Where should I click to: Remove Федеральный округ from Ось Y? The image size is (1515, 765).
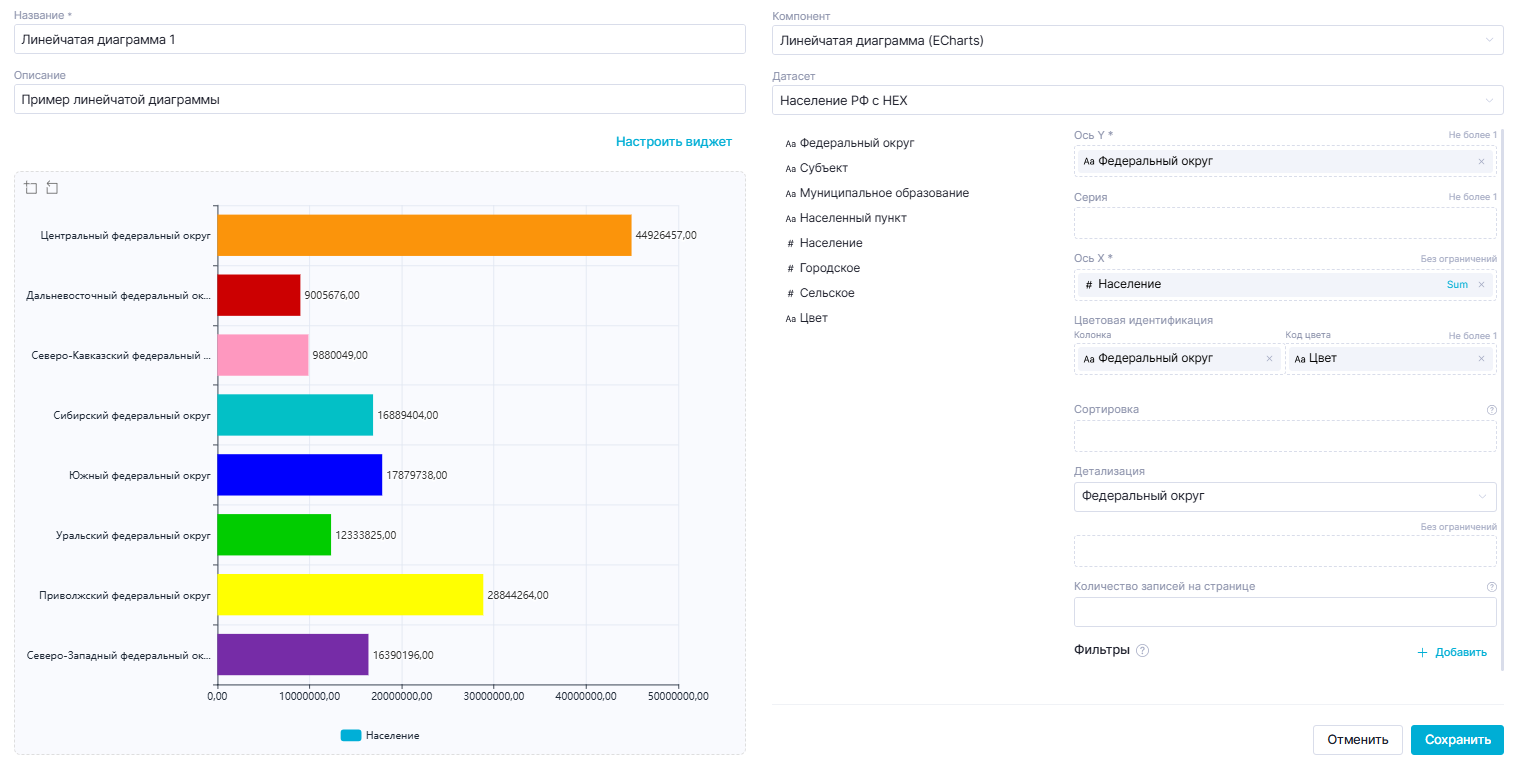[x=1481, y=161]
